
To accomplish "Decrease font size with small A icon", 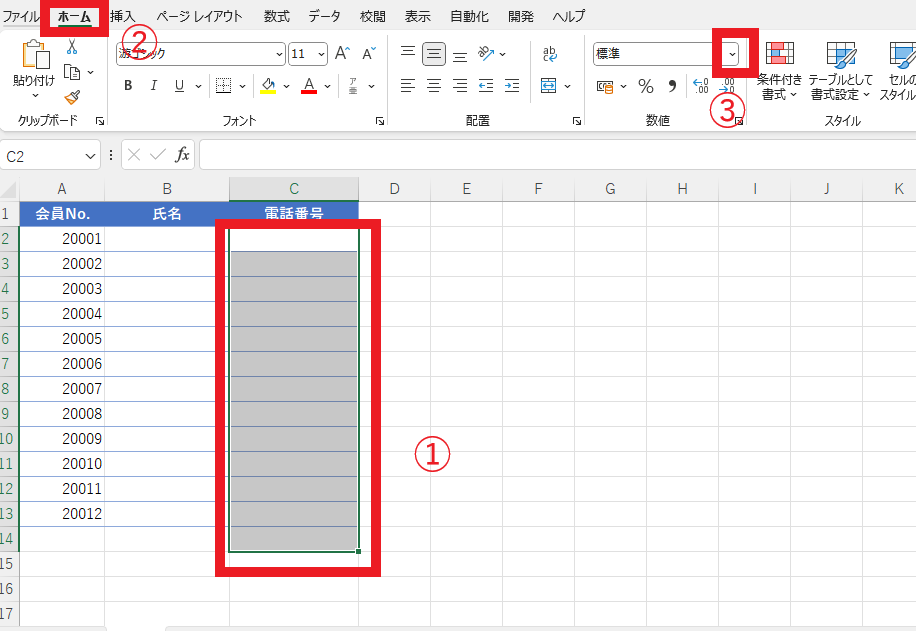I will pyautogui.click(x=369, y=54).
